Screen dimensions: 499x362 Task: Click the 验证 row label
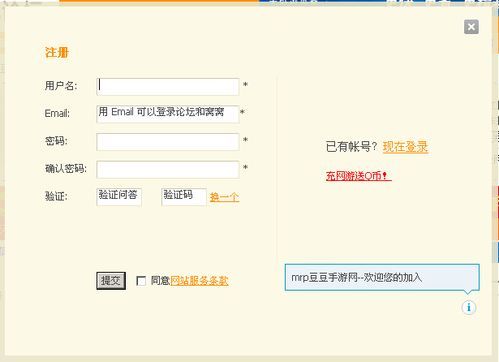pyautogui.click(x=56, y=196)
